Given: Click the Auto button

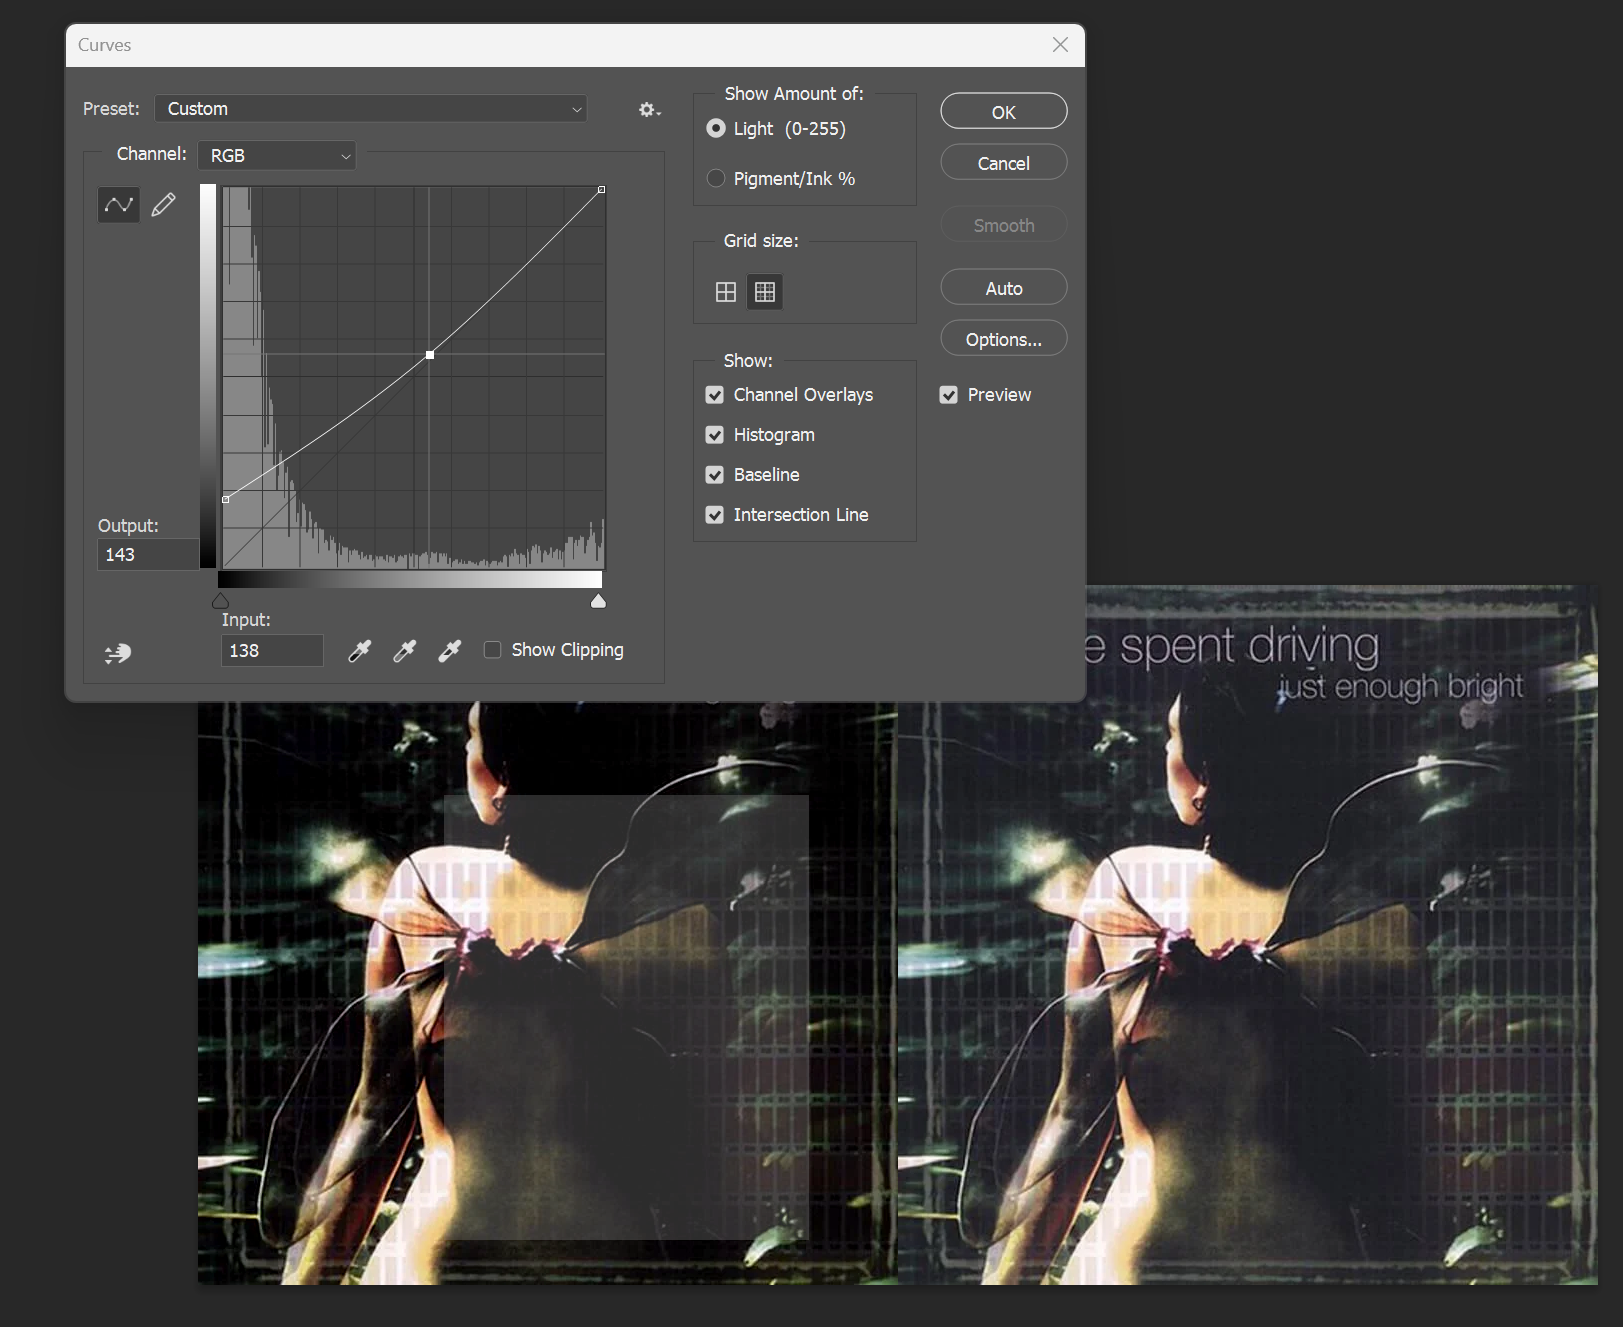Looking at the screenshot, I should (1003, 288).
